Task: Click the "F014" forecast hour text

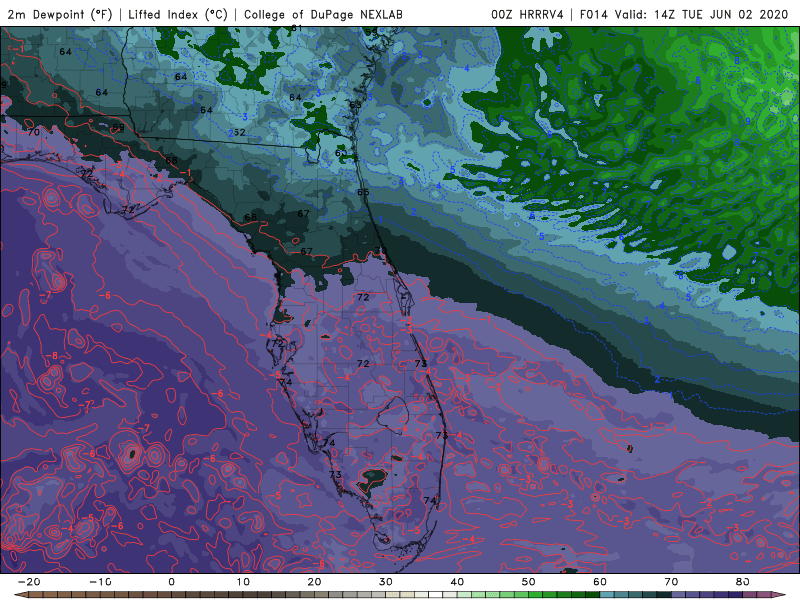Action: (x=593, y=14)
